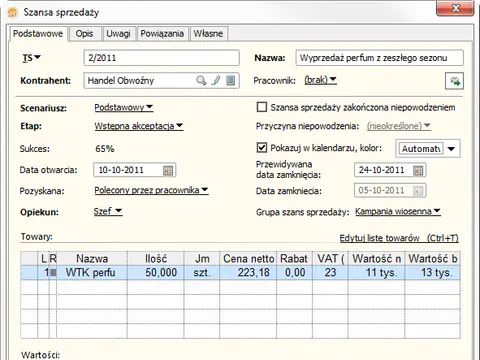The width and height of the screenshot is (480, 360).
Task: Click the net price cell 223,18
Action: [248, 273]
